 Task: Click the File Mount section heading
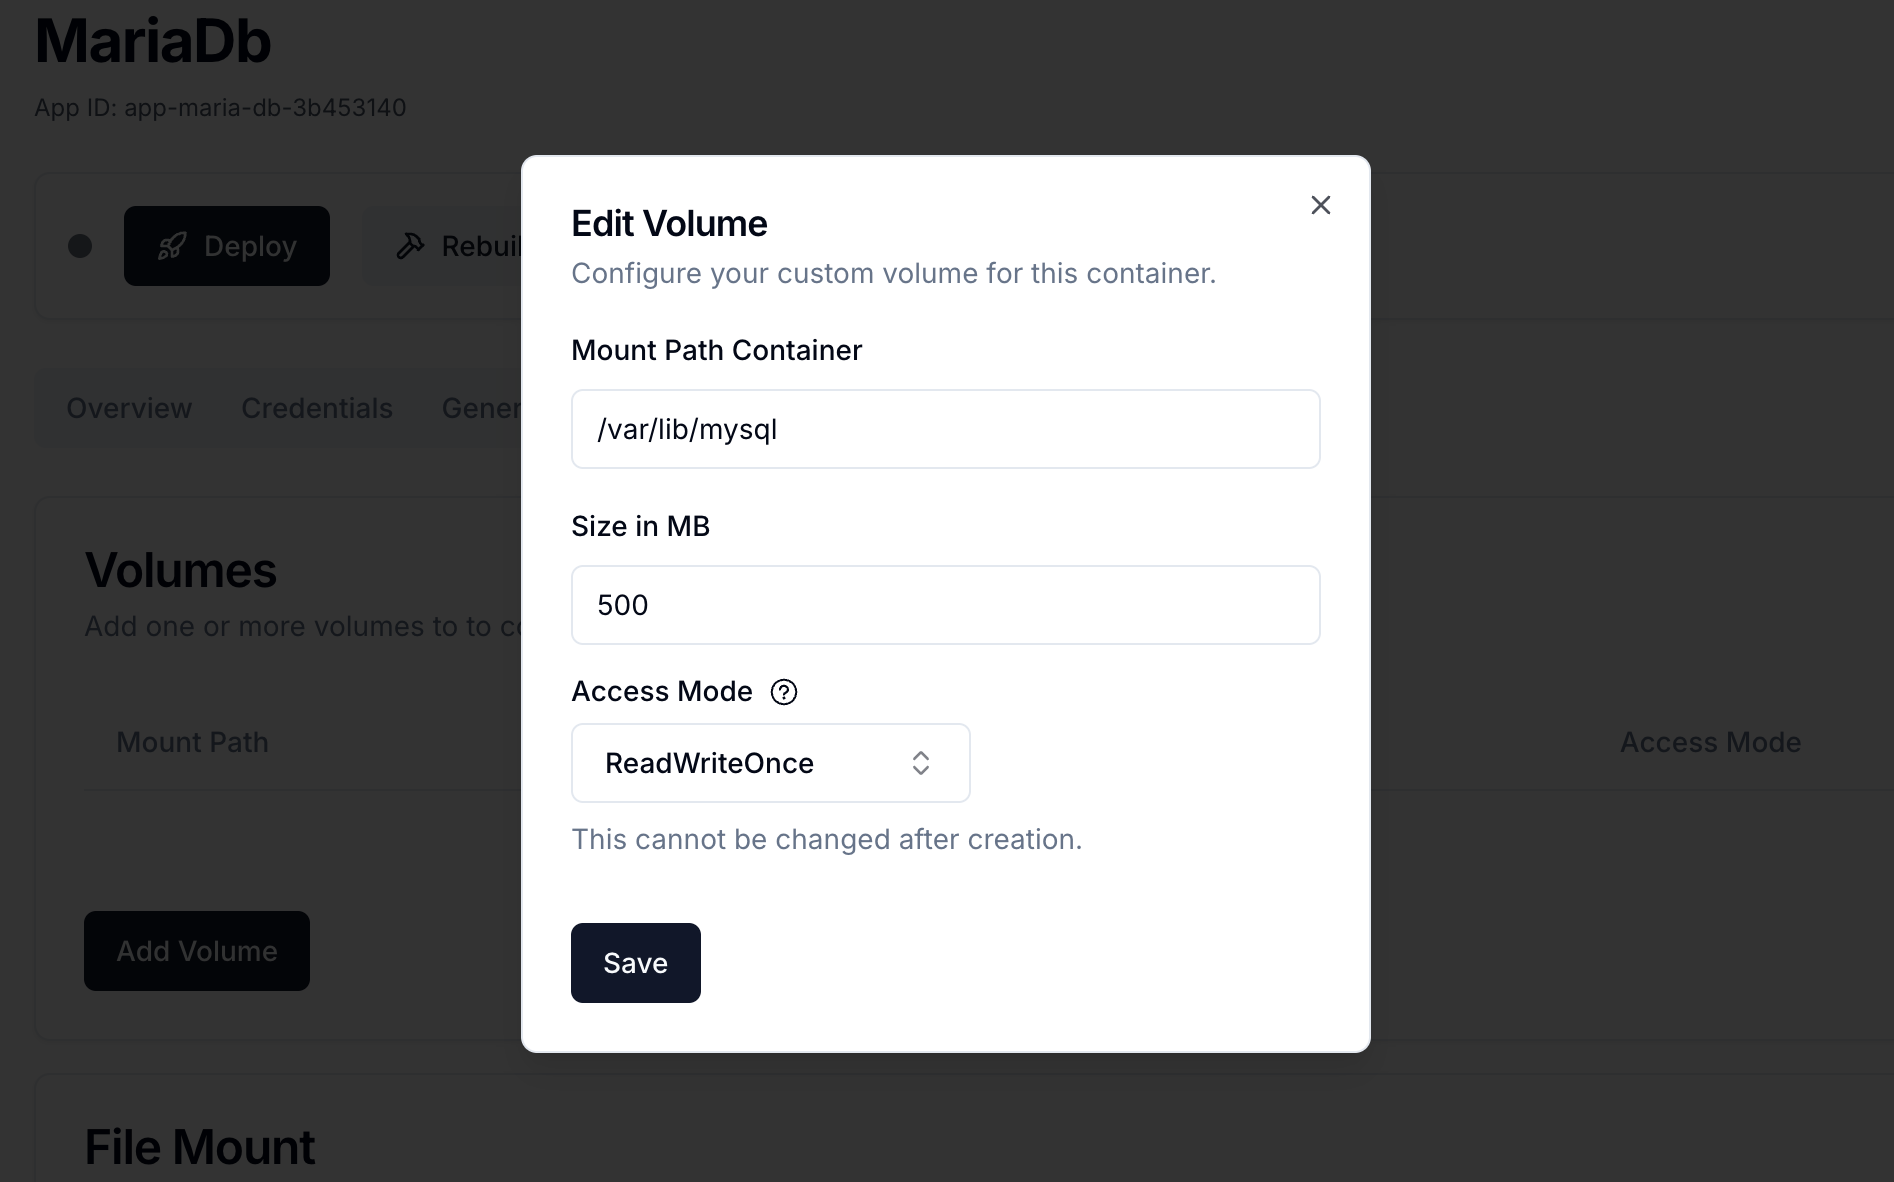200,1147
